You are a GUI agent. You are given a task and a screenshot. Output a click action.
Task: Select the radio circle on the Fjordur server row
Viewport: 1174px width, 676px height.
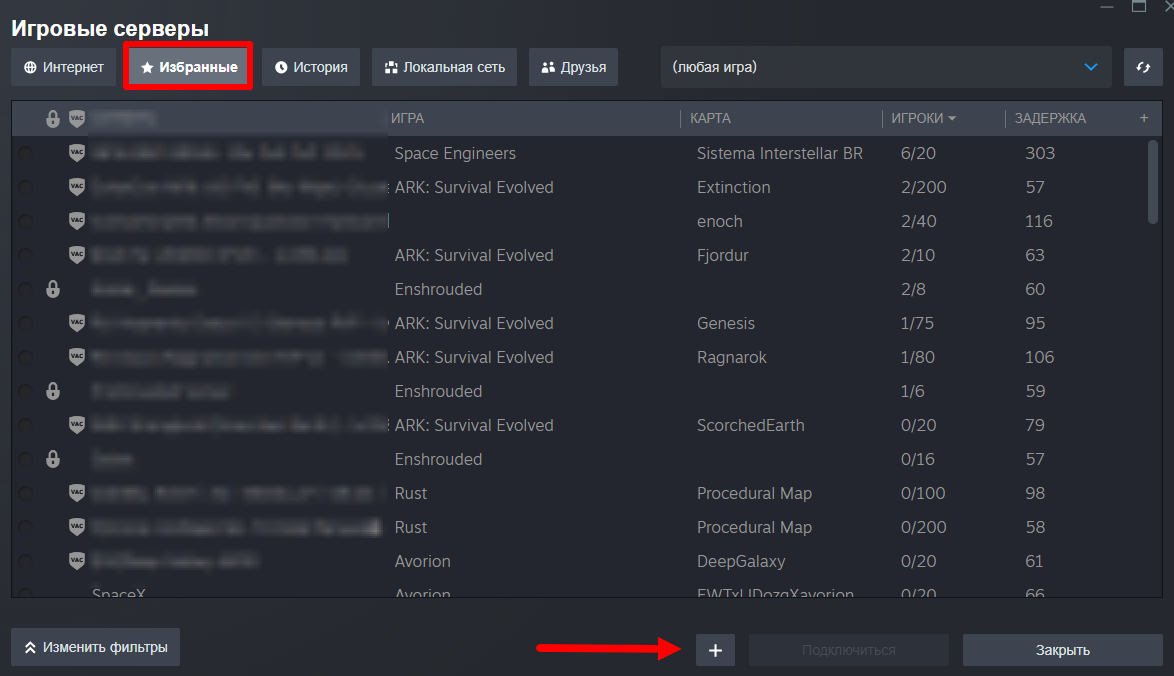25,255
